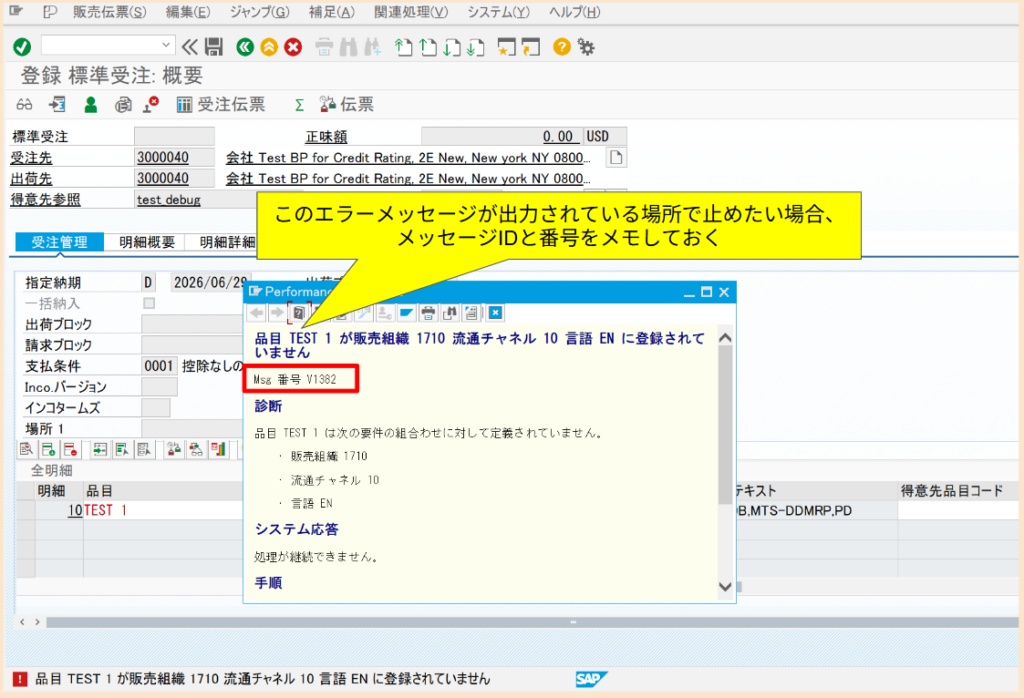Click item number 10 in 明細 column
The image size is (1024, 698).
pos(74,510)
